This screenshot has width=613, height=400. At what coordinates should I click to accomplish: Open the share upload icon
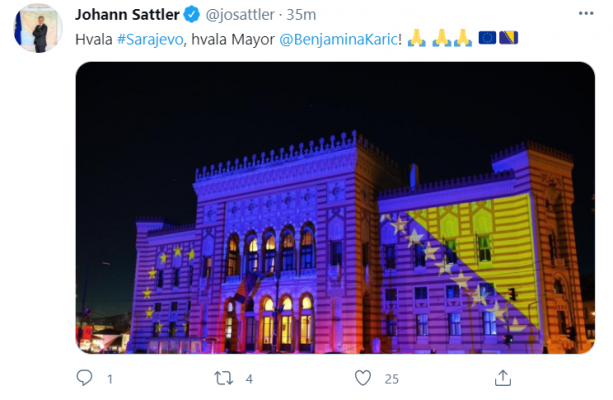click(x=503, y=378)
